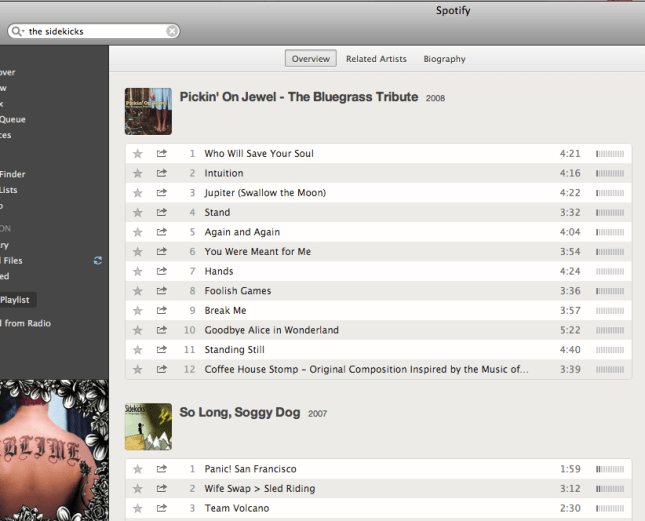
Task: Star the track Hands
Action: pyautogui.click(x=137, y=271)
